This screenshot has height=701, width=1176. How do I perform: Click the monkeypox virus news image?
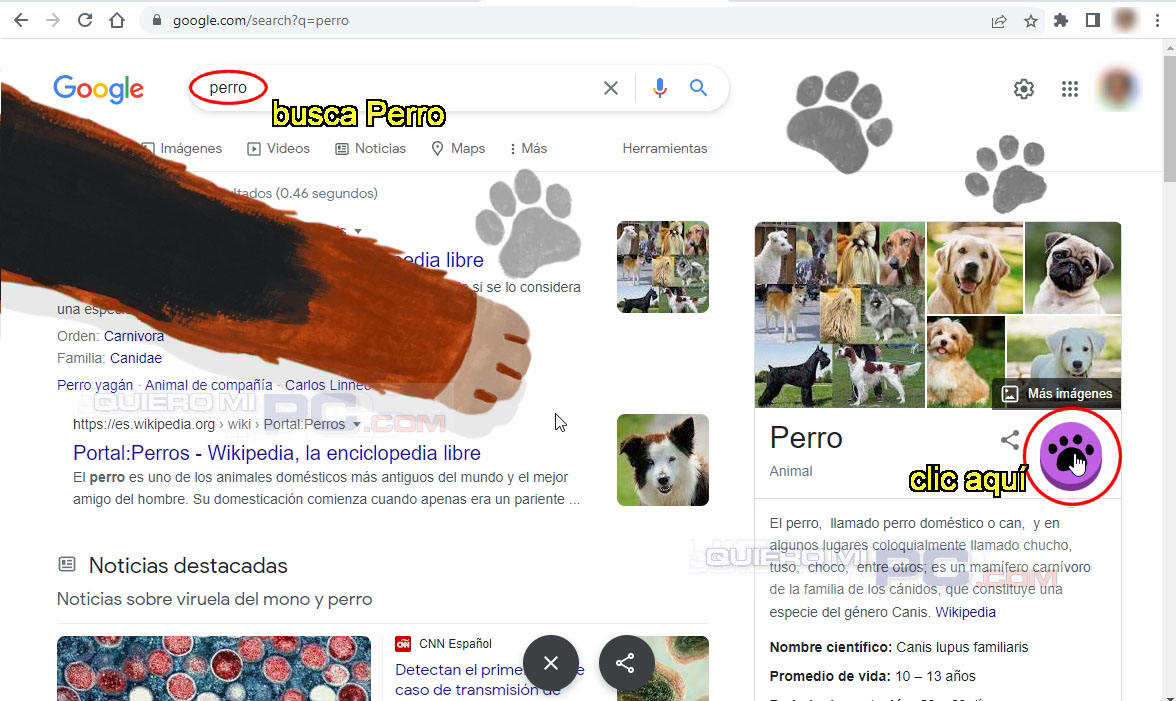[214, 669]
